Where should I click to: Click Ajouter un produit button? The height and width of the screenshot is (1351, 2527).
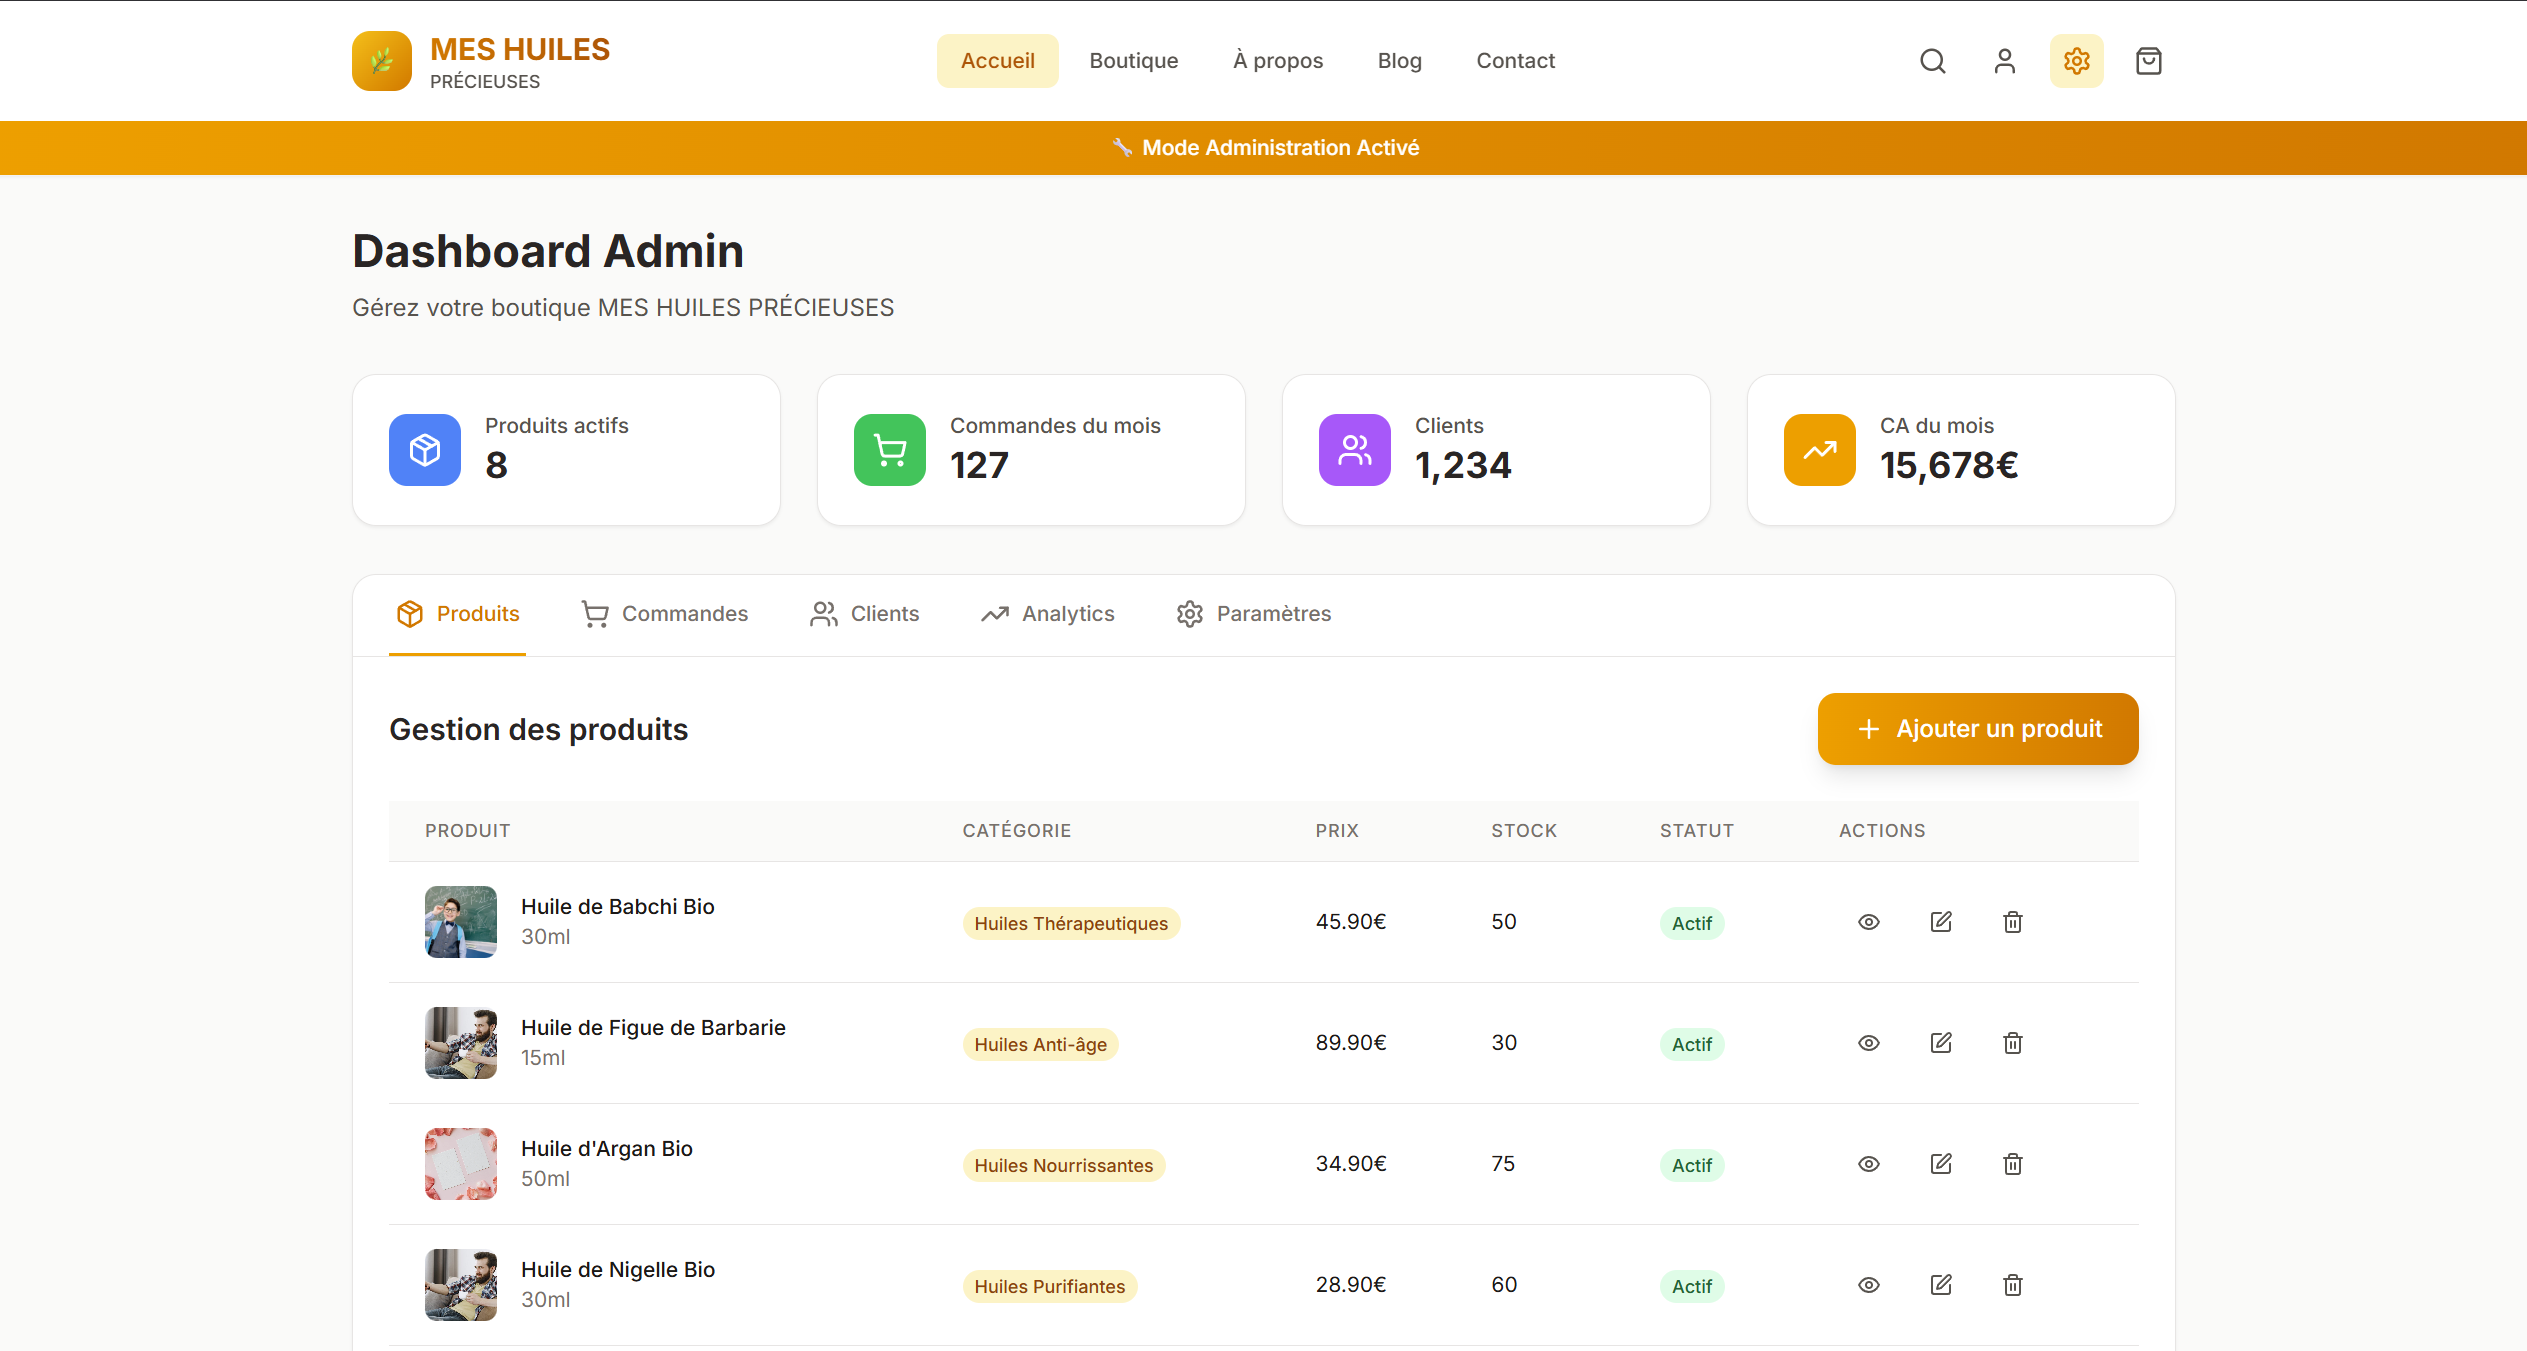pos(1978,729)
